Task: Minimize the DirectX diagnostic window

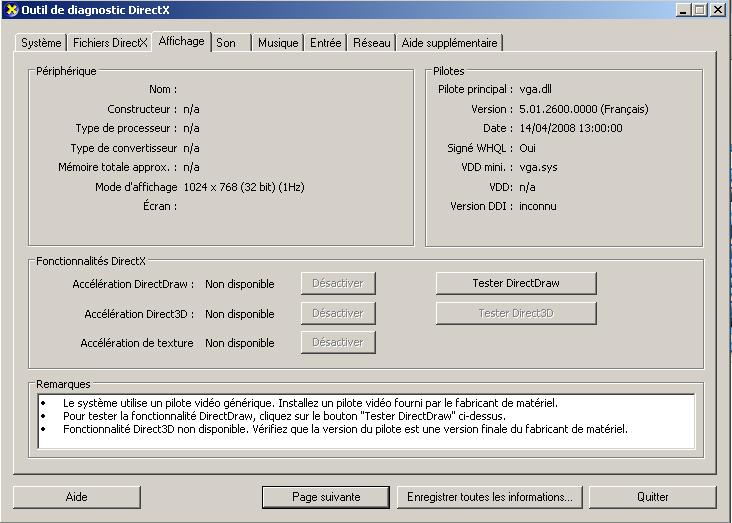Action: [683, 10]
